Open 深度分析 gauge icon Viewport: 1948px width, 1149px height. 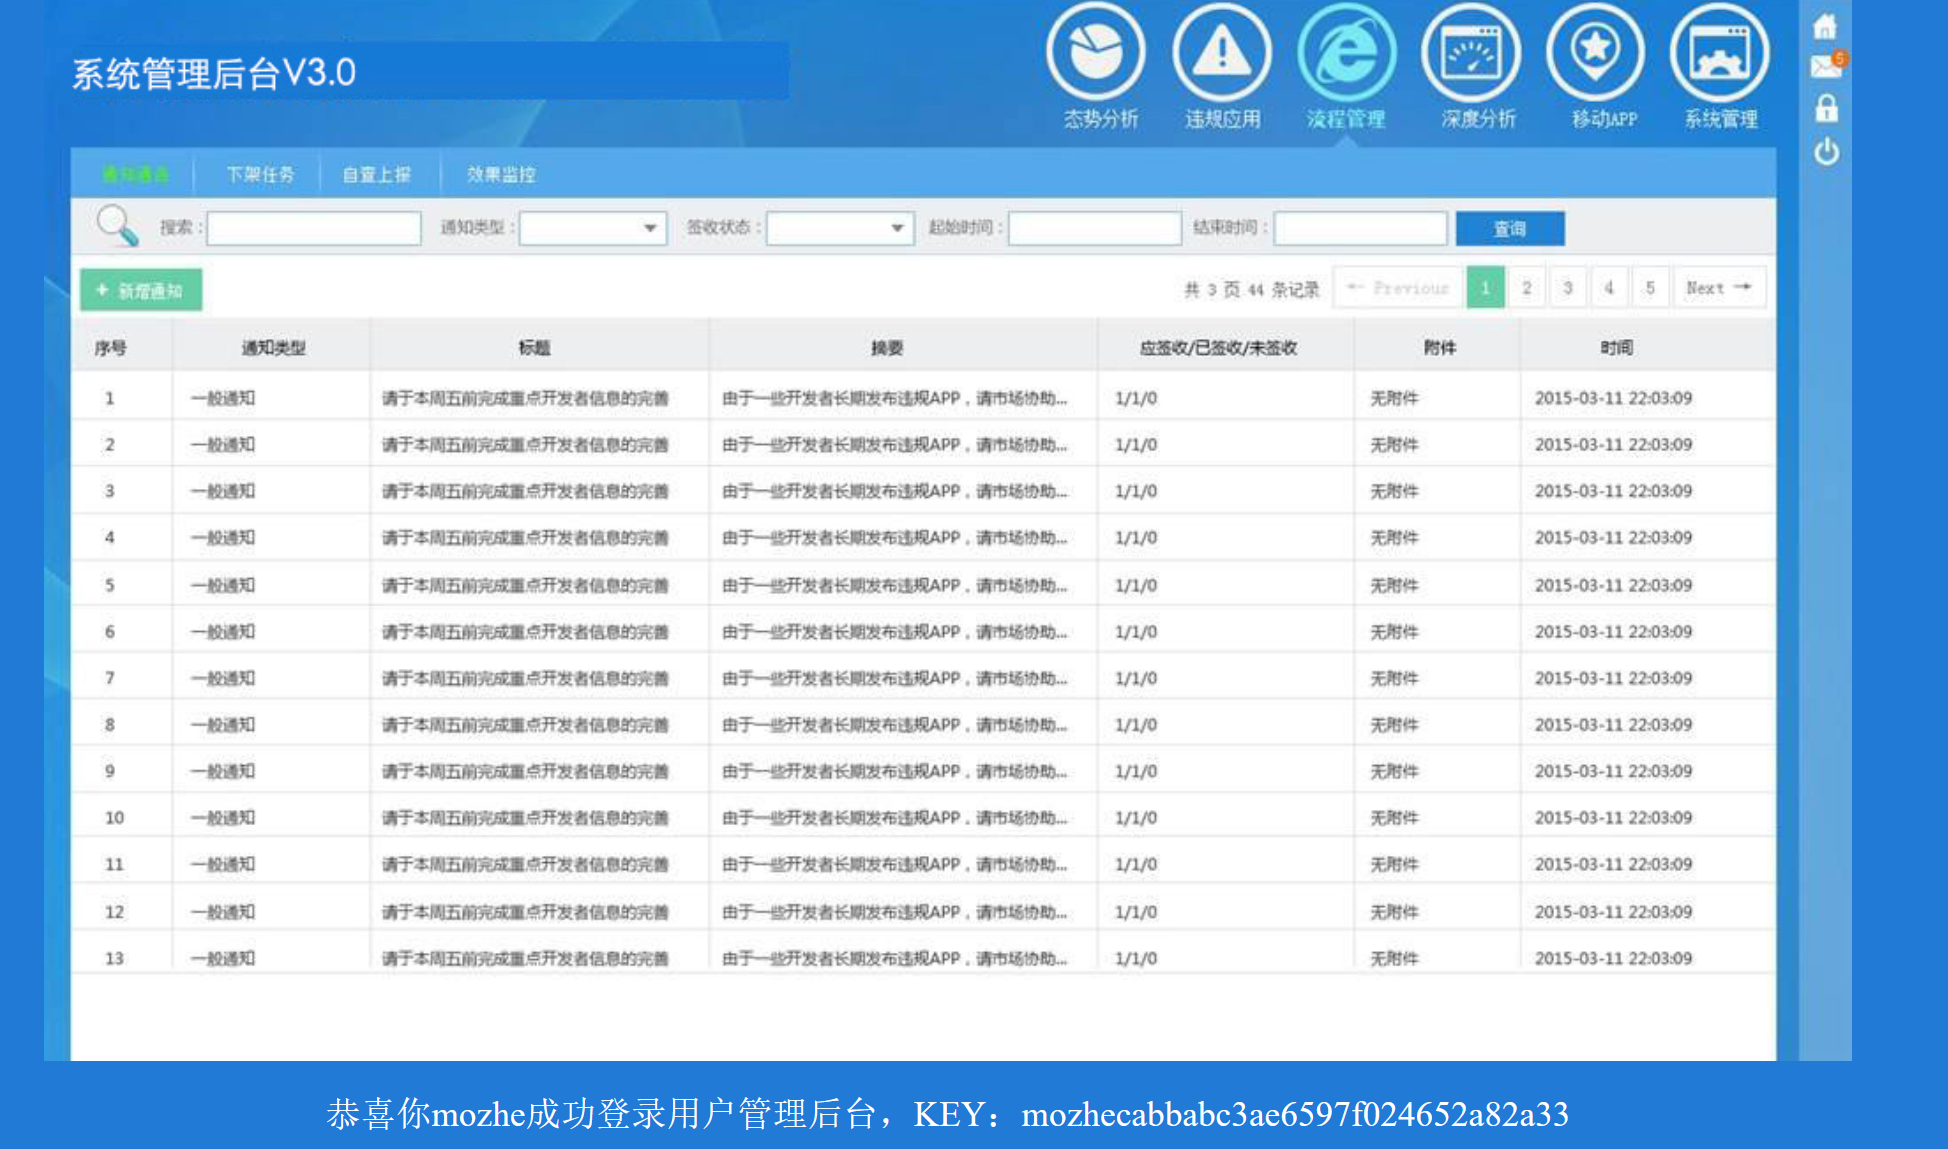click(x=1470, y=53)
